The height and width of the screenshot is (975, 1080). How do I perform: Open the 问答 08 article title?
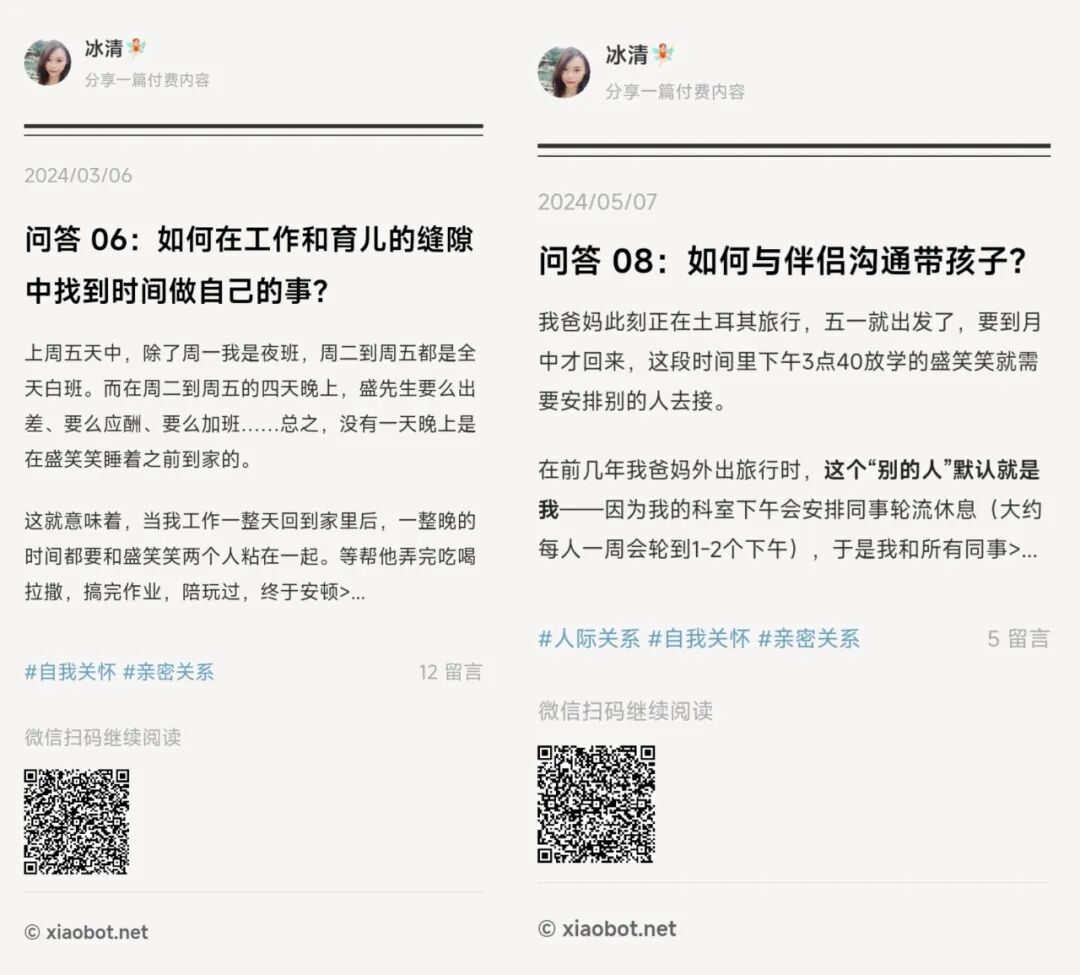pyautogui.click(x=782, y=261)
